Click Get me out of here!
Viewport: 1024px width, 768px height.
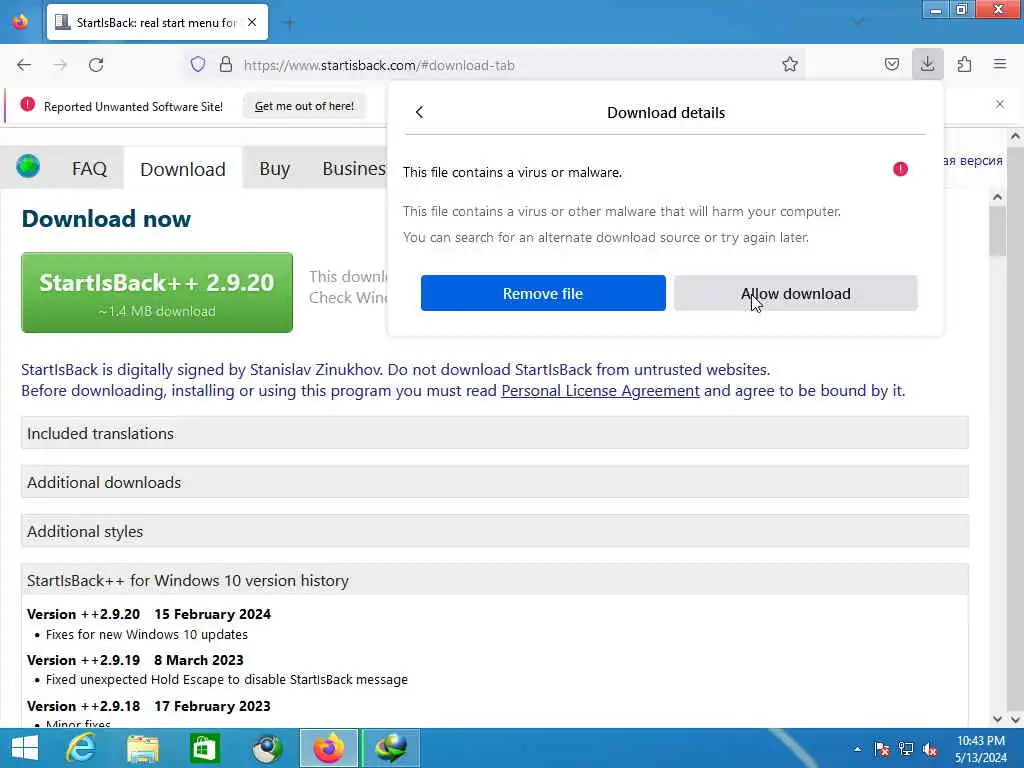[x=304, y=106]
